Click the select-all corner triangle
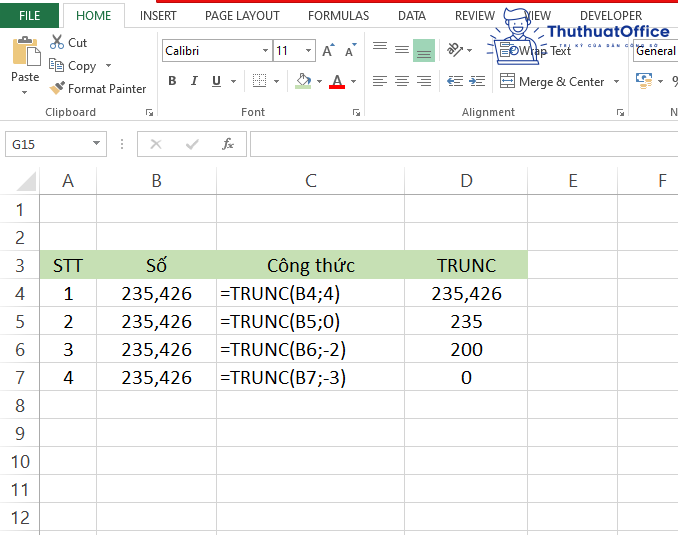The image size is (678, 535). 26,181
